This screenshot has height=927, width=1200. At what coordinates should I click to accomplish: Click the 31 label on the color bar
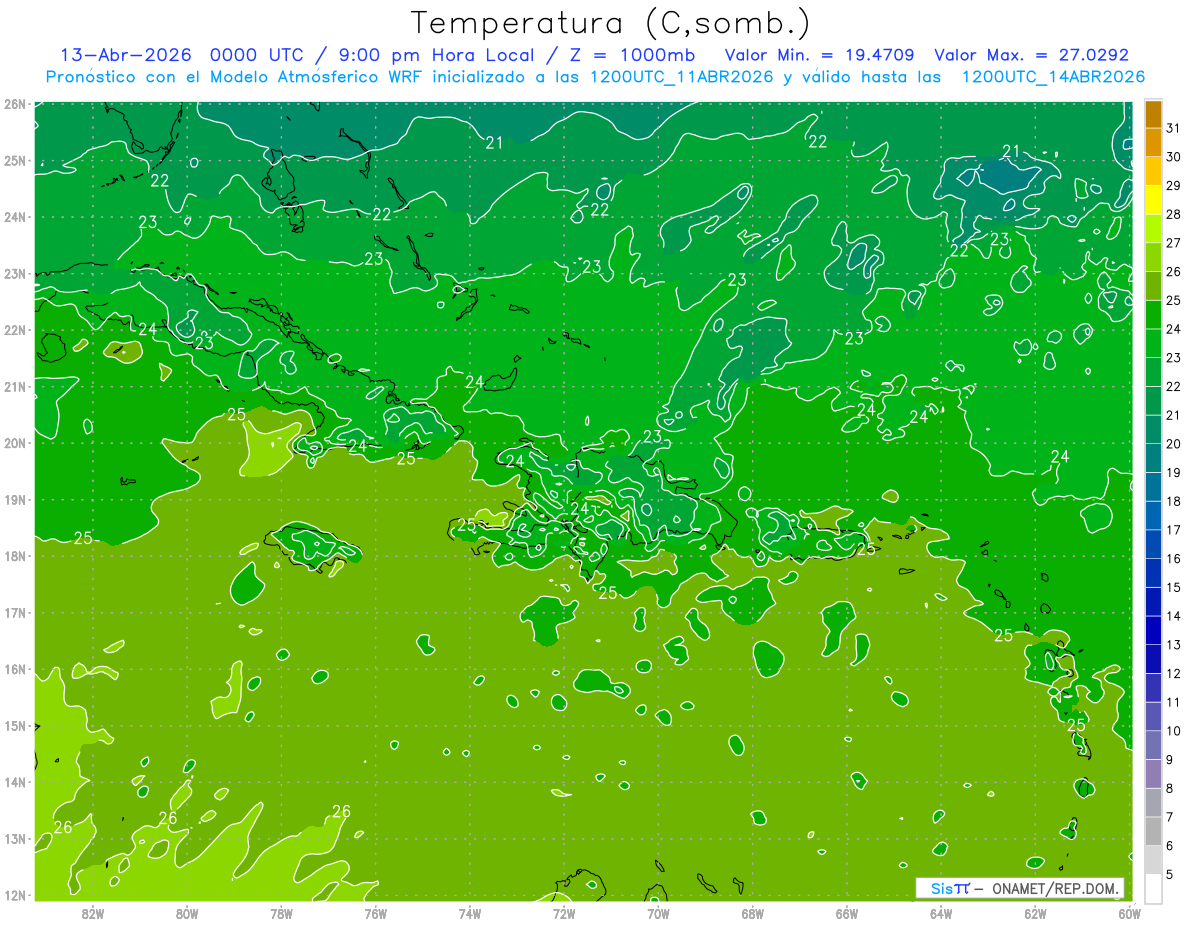coord(1174,127)
